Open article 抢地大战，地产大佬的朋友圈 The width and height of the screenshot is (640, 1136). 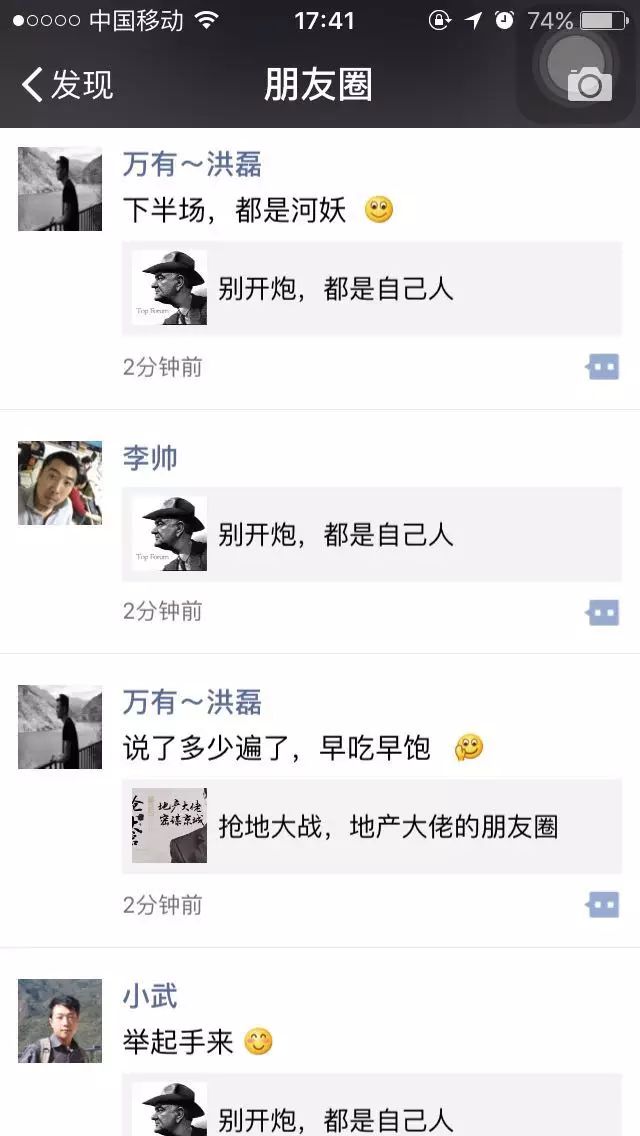(x=372, y=826)
